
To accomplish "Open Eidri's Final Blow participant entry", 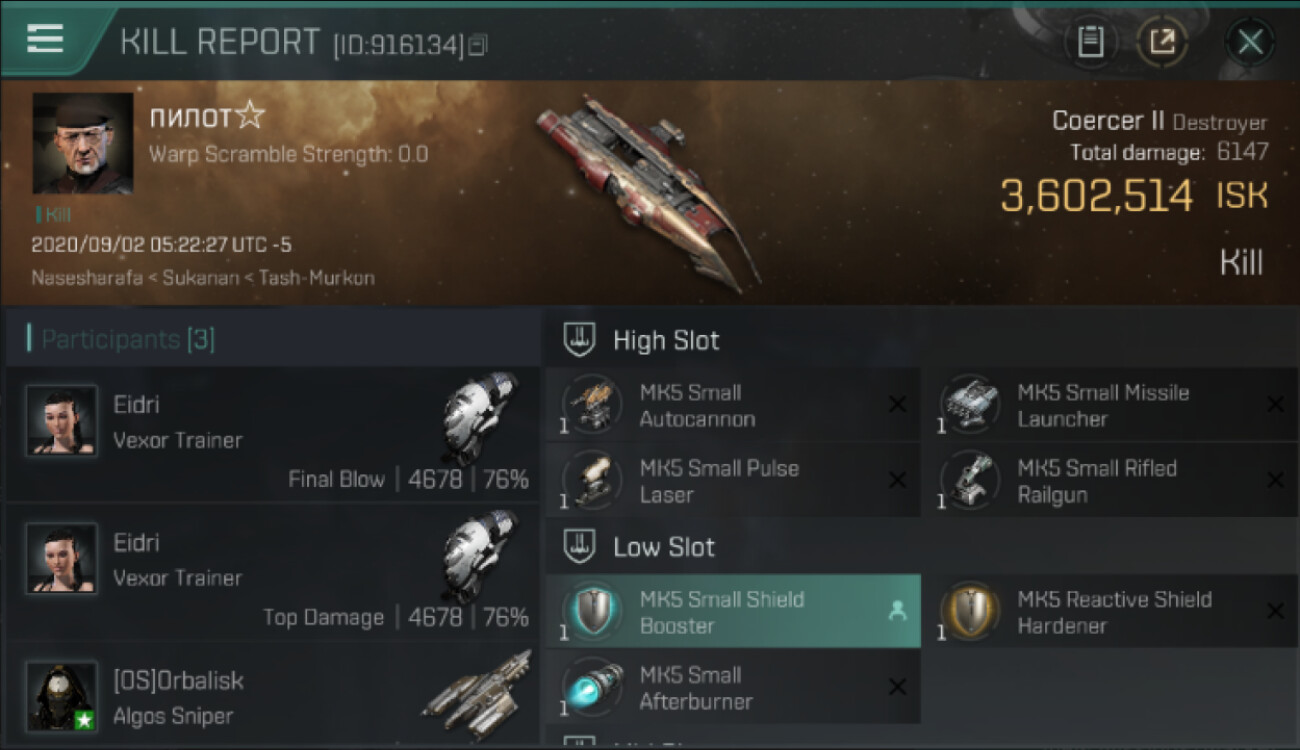I will click(272, 434).
